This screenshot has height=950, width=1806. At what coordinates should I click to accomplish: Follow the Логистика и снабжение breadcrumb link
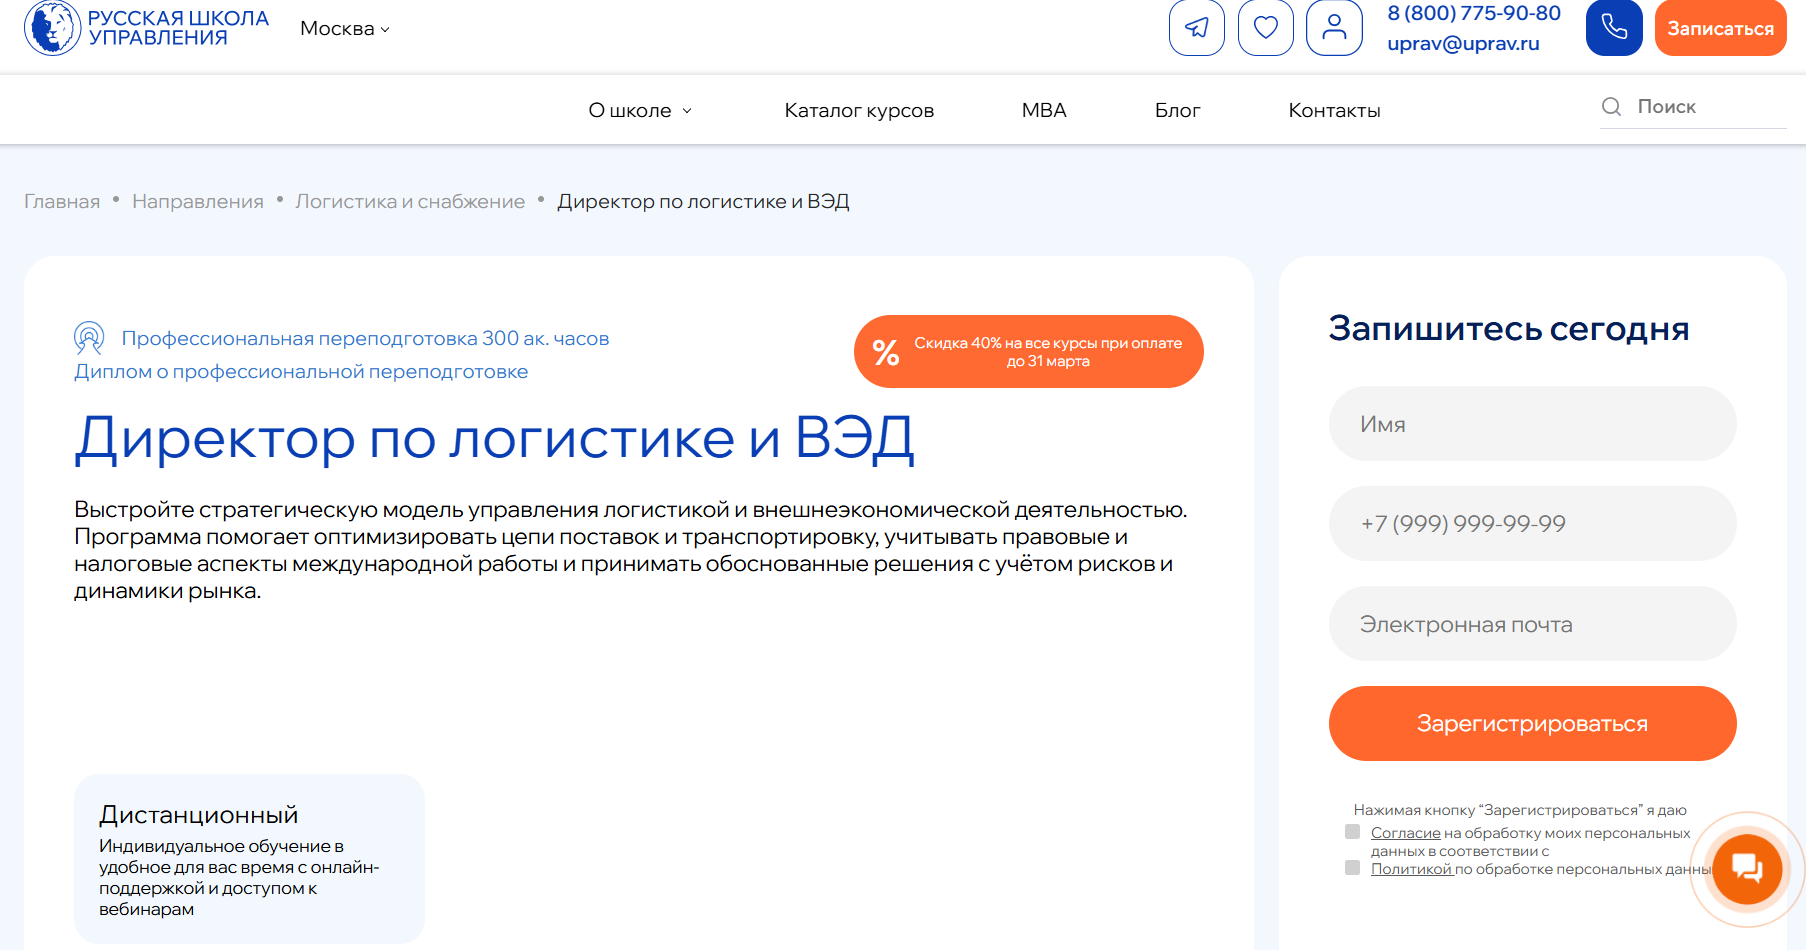pos(410,200)
